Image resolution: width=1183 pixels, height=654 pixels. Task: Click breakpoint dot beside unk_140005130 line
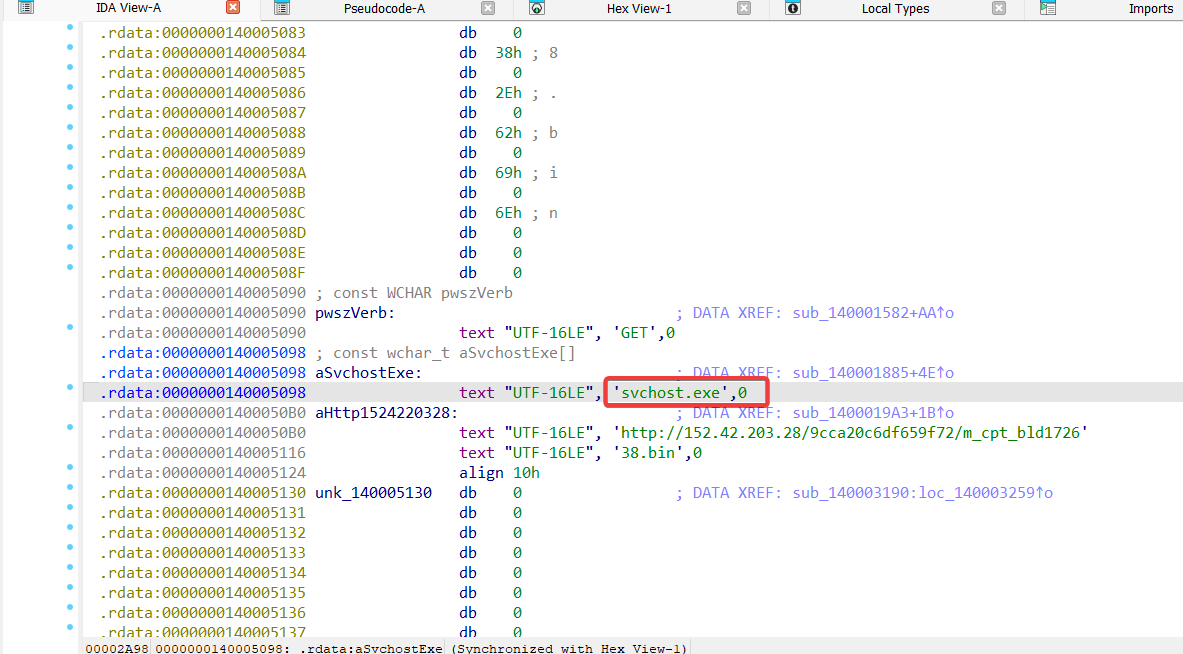70,487
